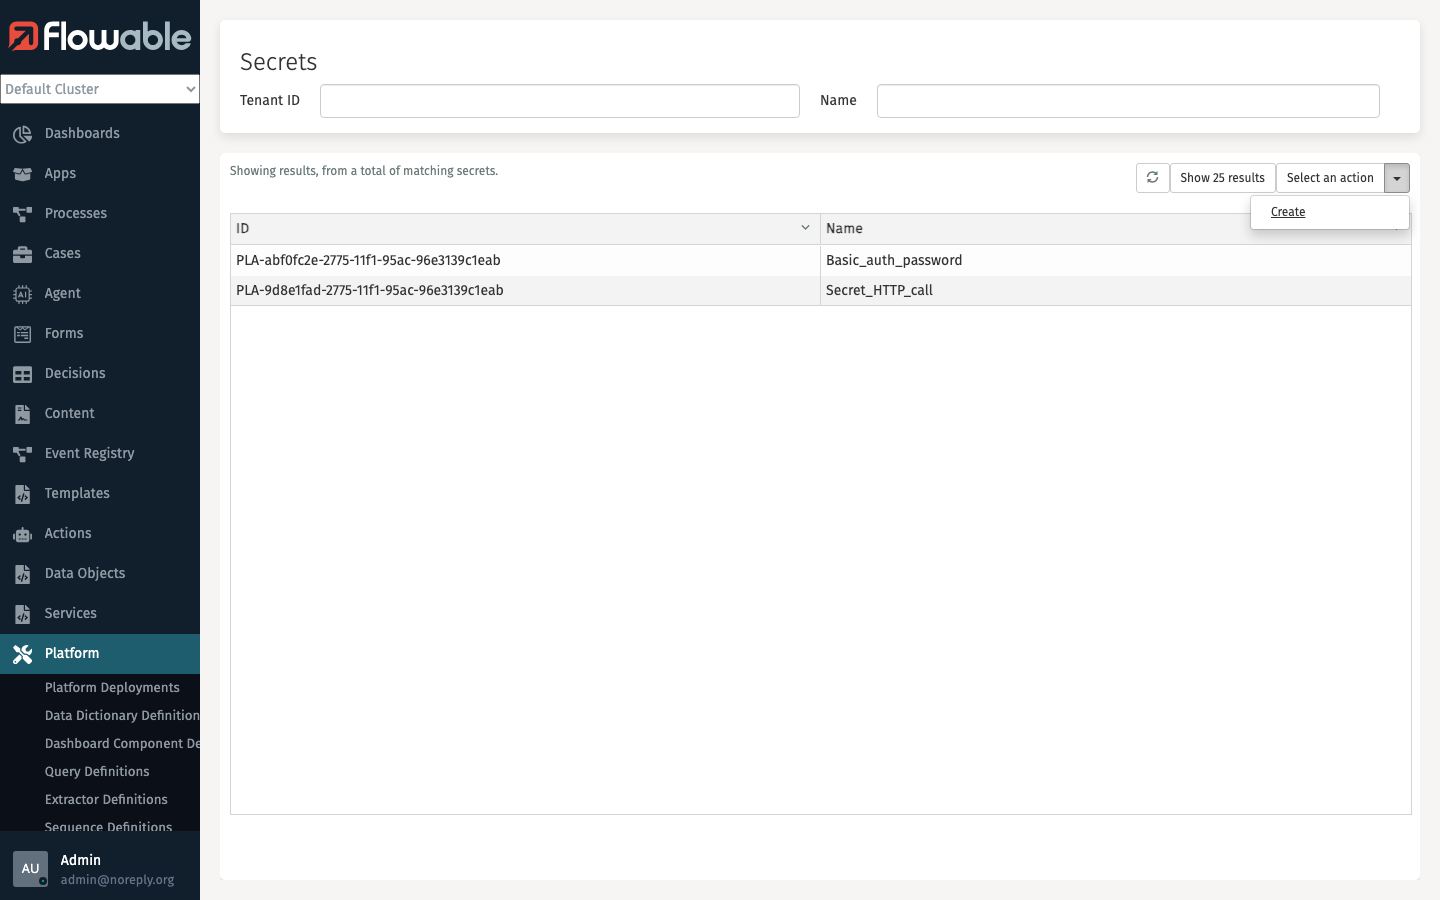This screenshot has width=1440, height=900.
Task: Click the refresh results icon button
Action: pyautogui.click(x=1152, y=178)
